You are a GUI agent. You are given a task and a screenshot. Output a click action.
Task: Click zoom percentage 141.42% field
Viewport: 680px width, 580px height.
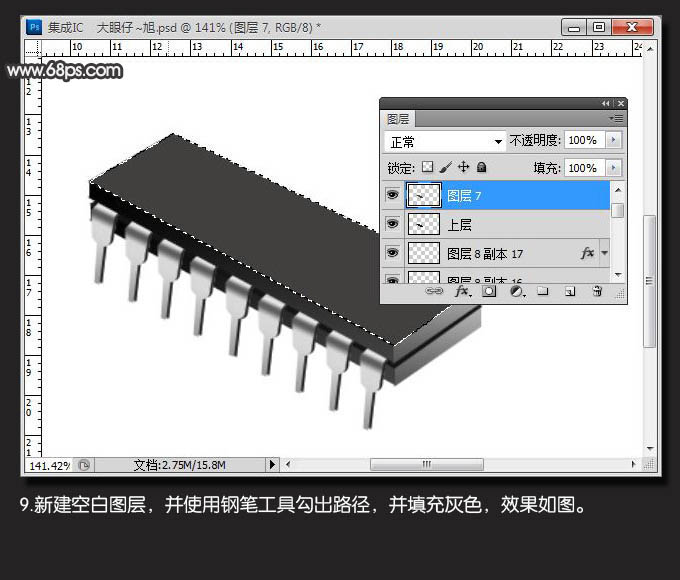49,465
